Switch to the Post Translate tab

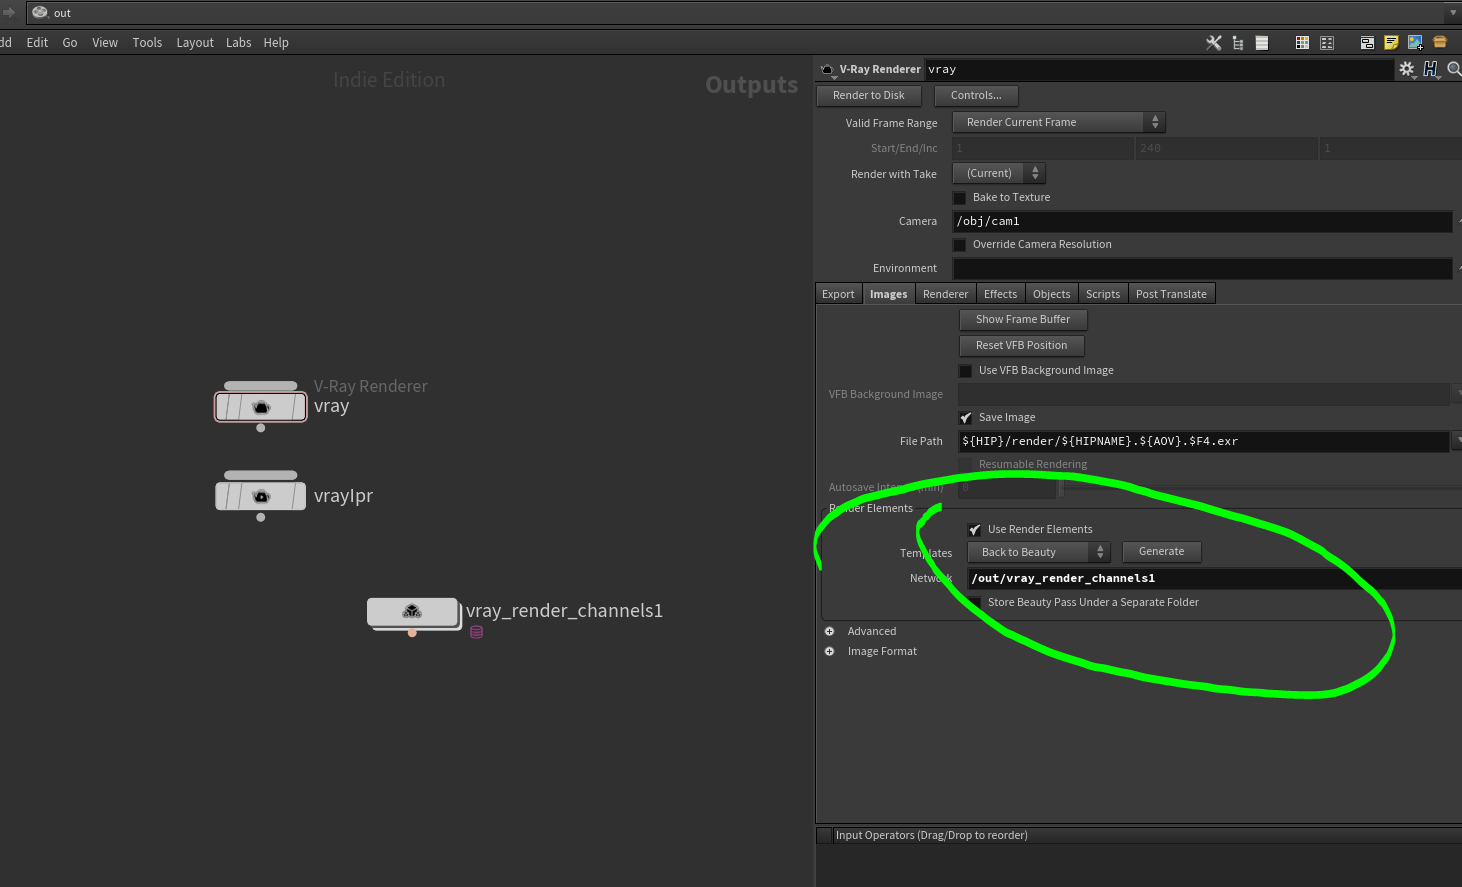point(1171,294)
